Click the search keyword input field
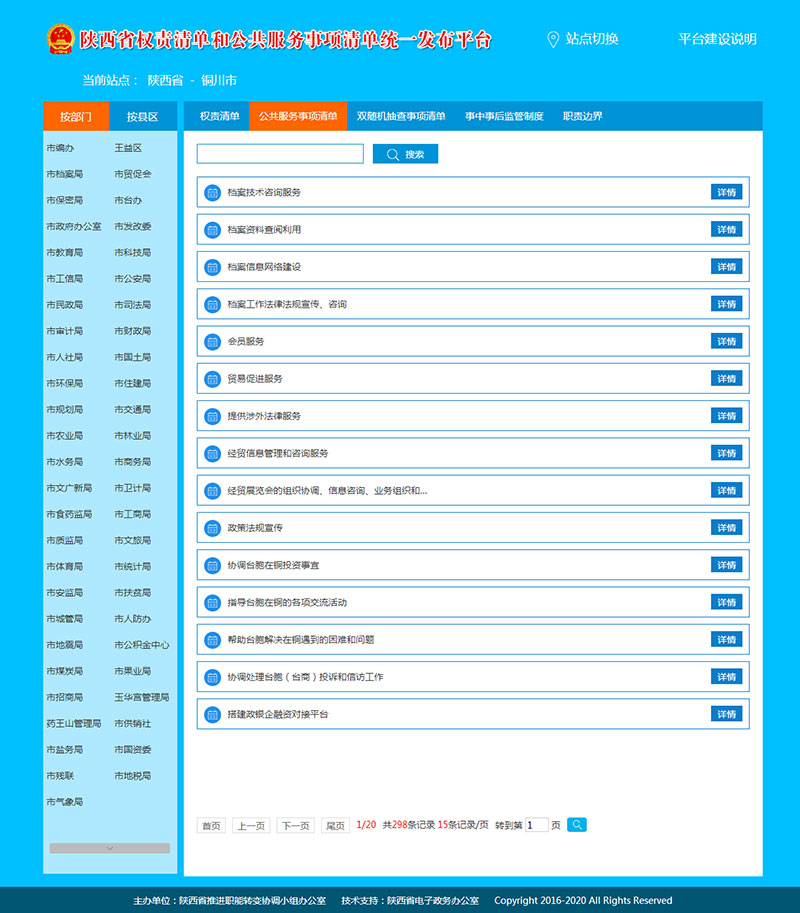The width and height of the screenshot is (800, 913). pos(280,154)
